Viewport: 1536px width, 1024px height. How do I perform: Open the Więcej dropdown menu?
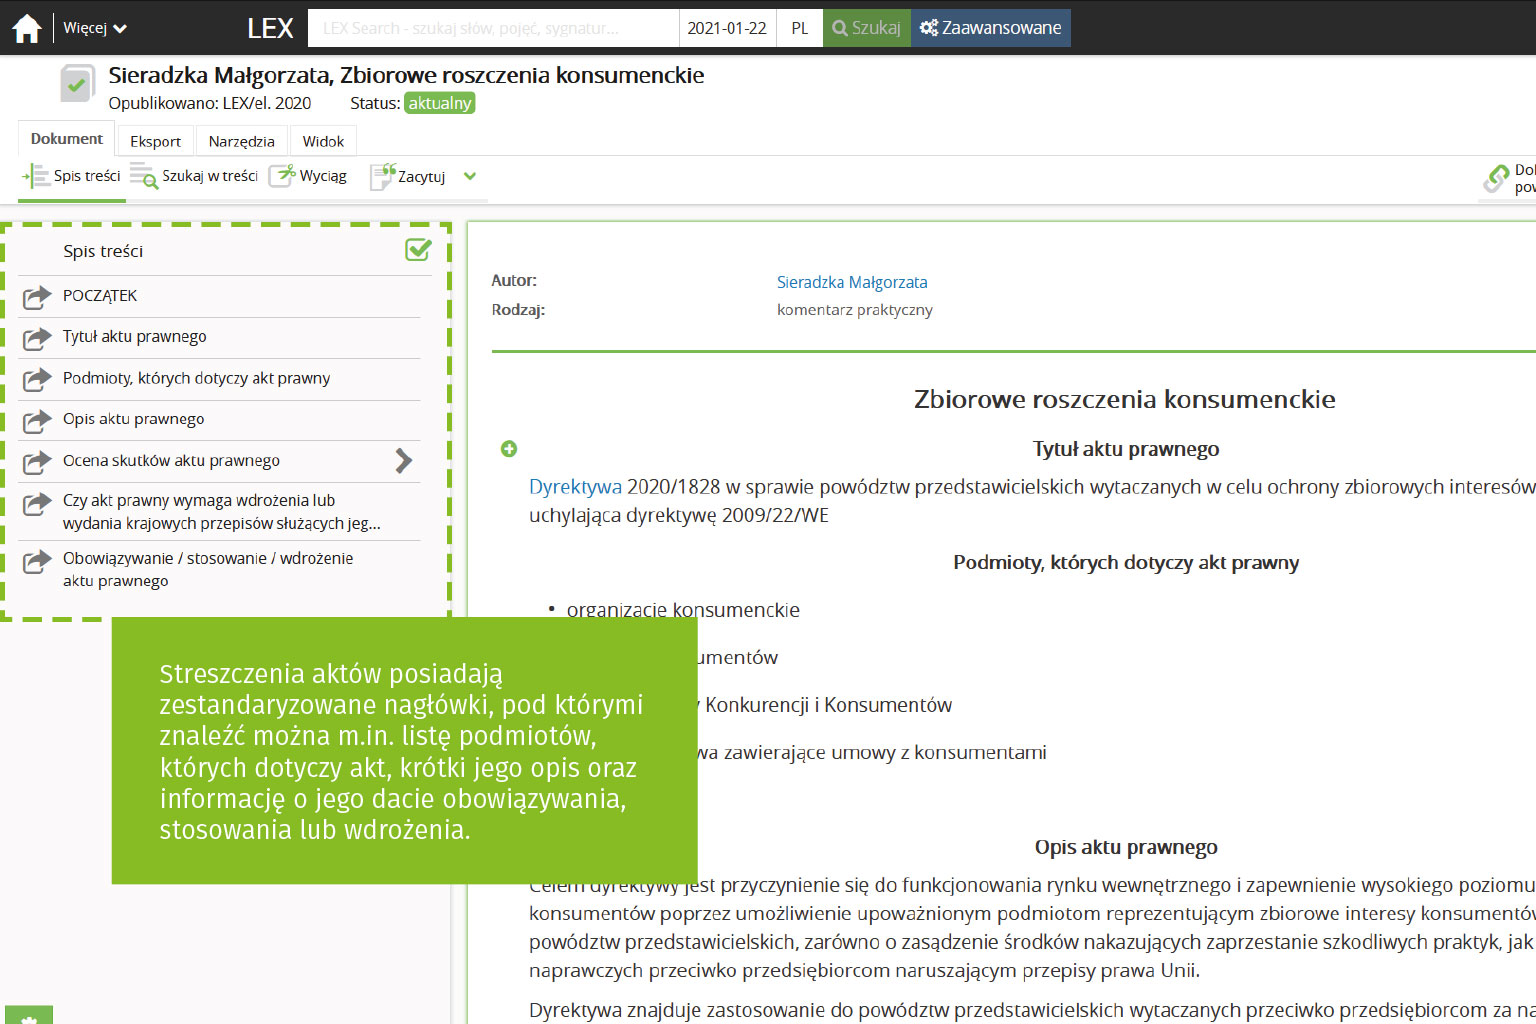95,28
